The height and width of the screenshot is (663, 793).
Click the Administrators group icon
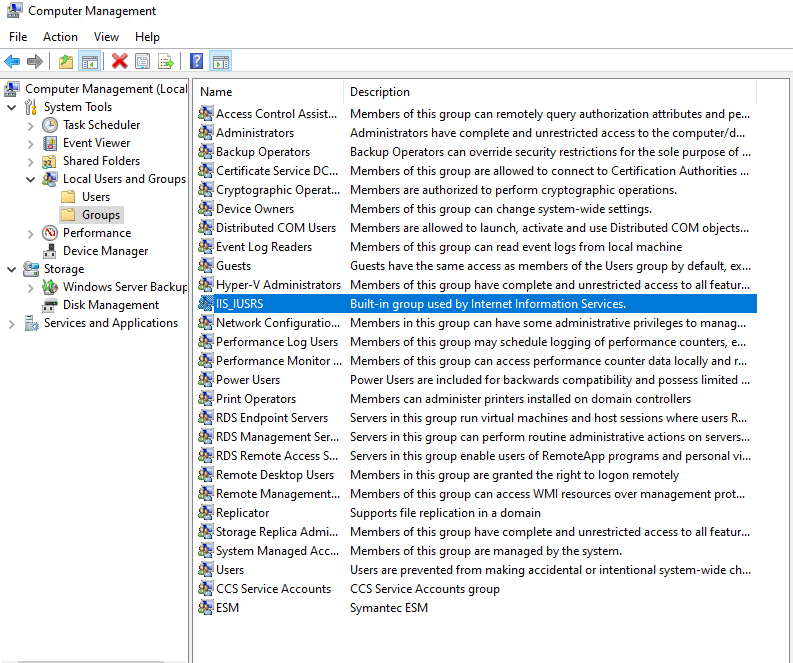pyautogui.click(x=206, y=133)
